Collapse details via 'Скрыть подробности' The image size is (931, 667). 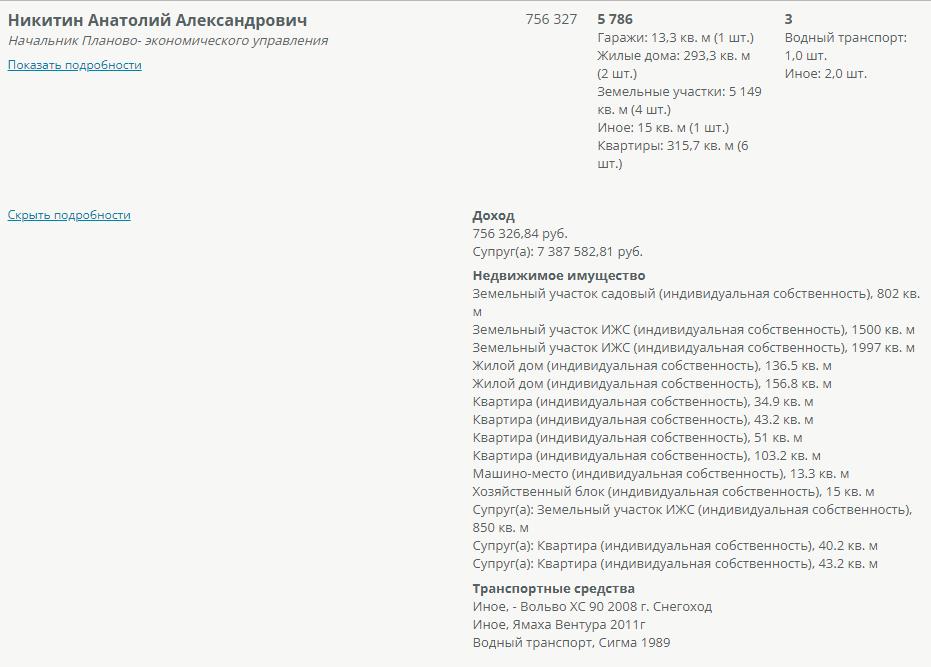[69, 215]
